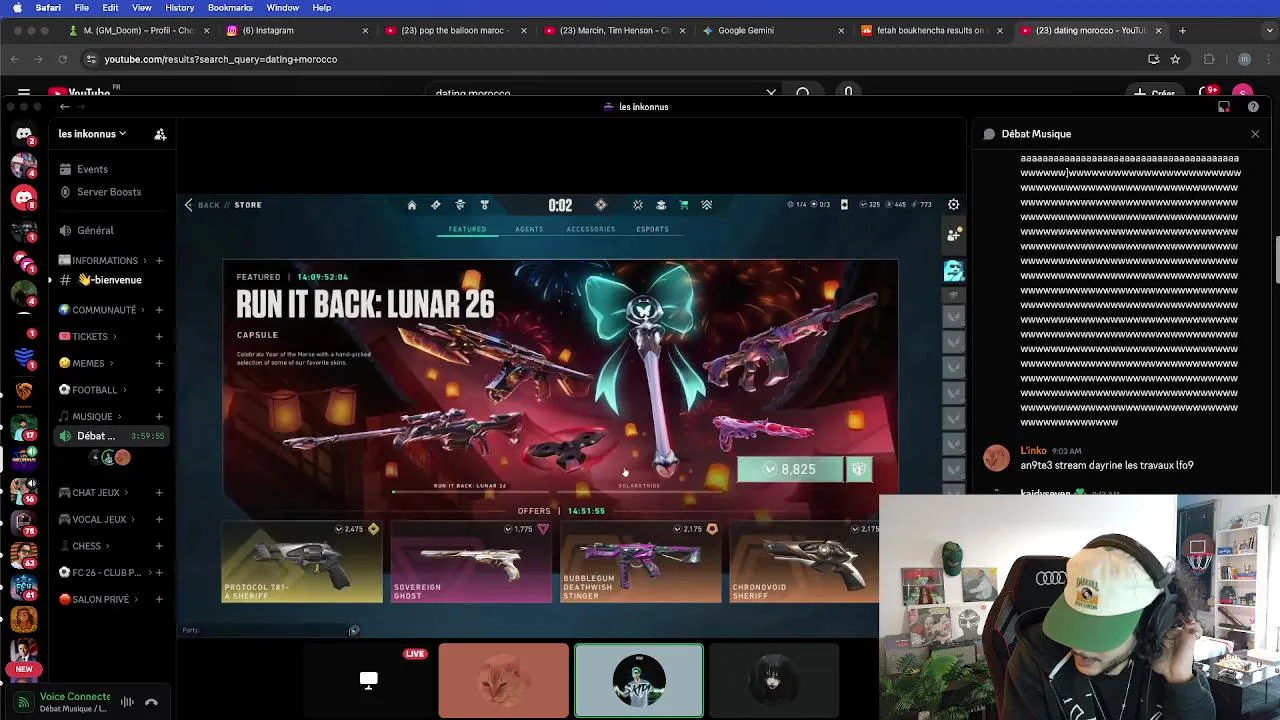1280x720 pixels.
Task: Open the YouTube hamburger menu icon
Action: tap(24, 93)
